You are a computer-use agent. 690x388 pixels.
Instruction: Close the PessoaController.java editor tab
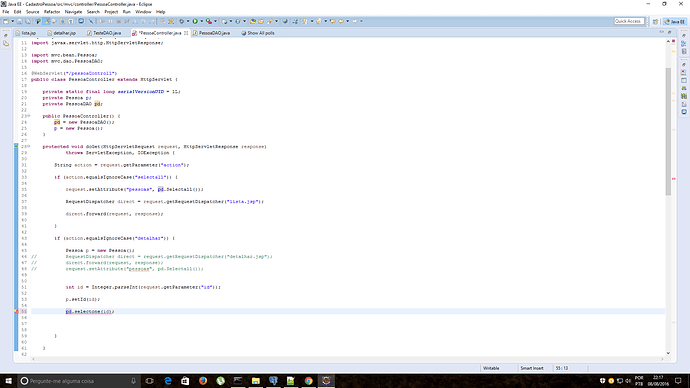click(x=186, y=33)
